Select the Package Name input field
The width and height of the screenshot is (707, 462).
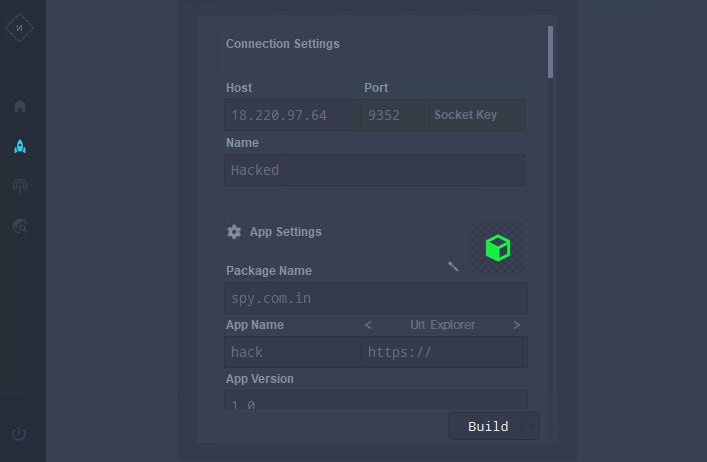[x=376, y=298]
